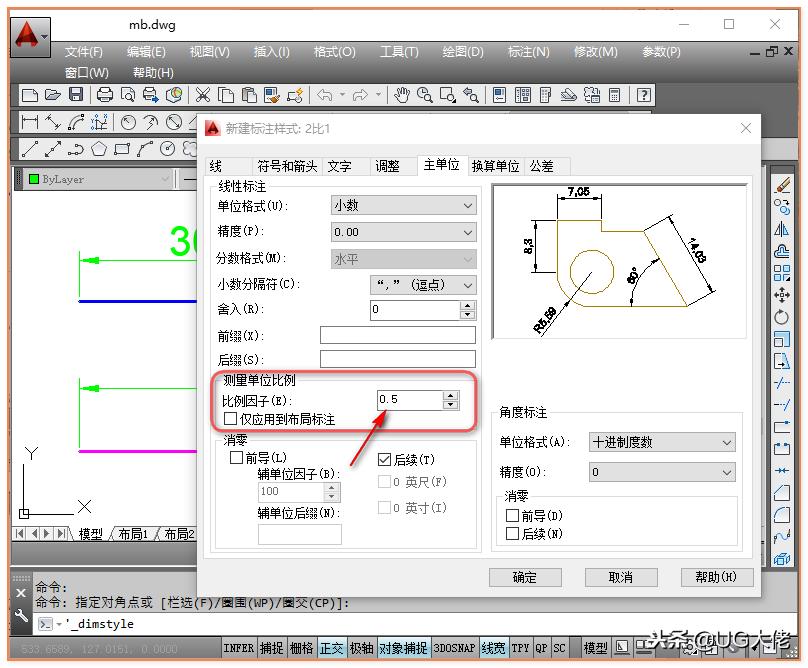Image resolution: width=808 pixels, height=668 pixels.
Task: Select the Mirror tool on right toolbar
Action: pos(783,228)
